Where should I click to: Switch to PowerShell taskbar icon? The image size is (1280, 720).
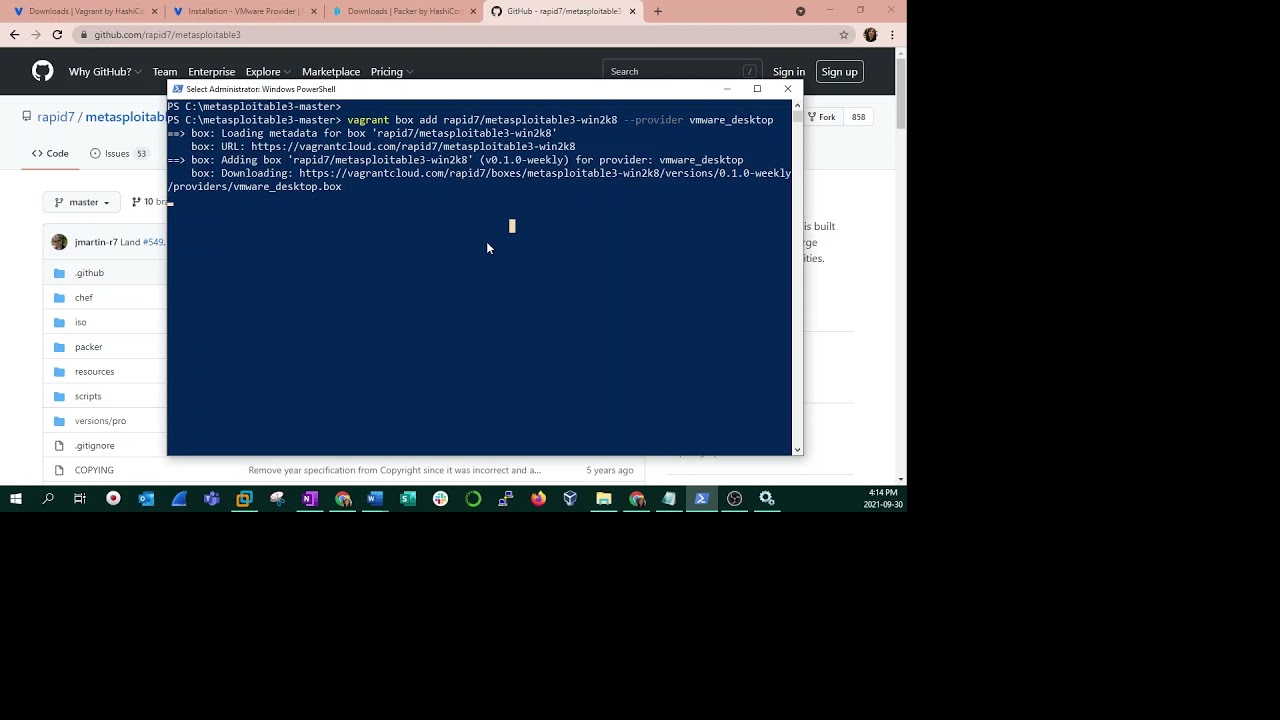702,498
